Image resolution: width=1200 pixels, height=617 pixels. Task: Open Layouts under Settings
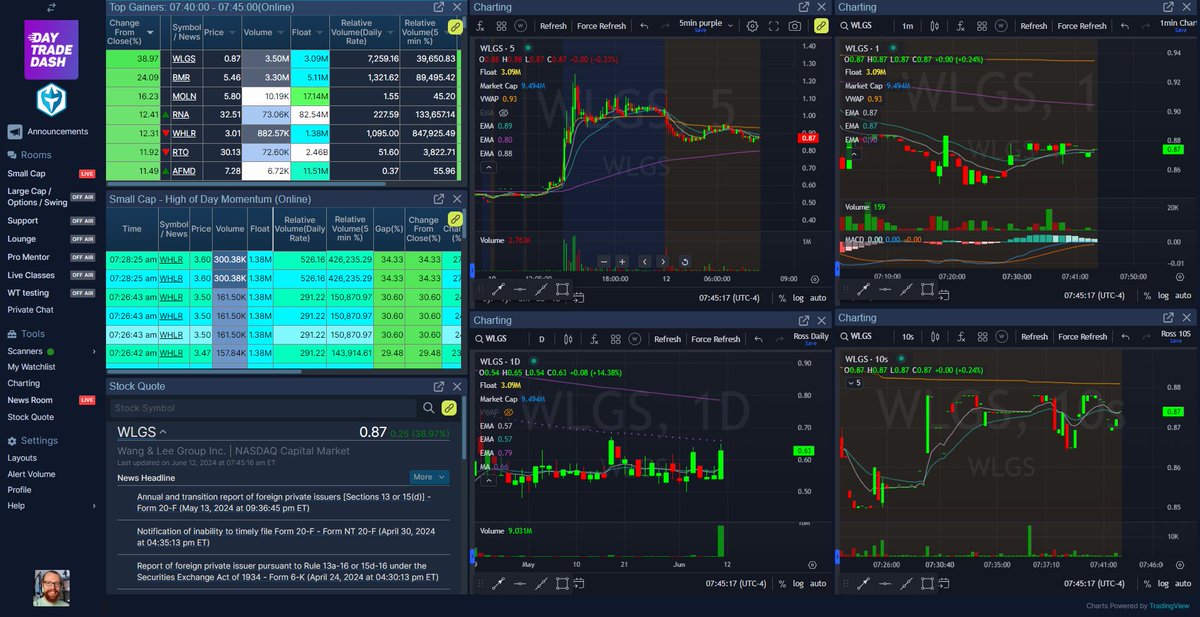(x=23, y=458)
